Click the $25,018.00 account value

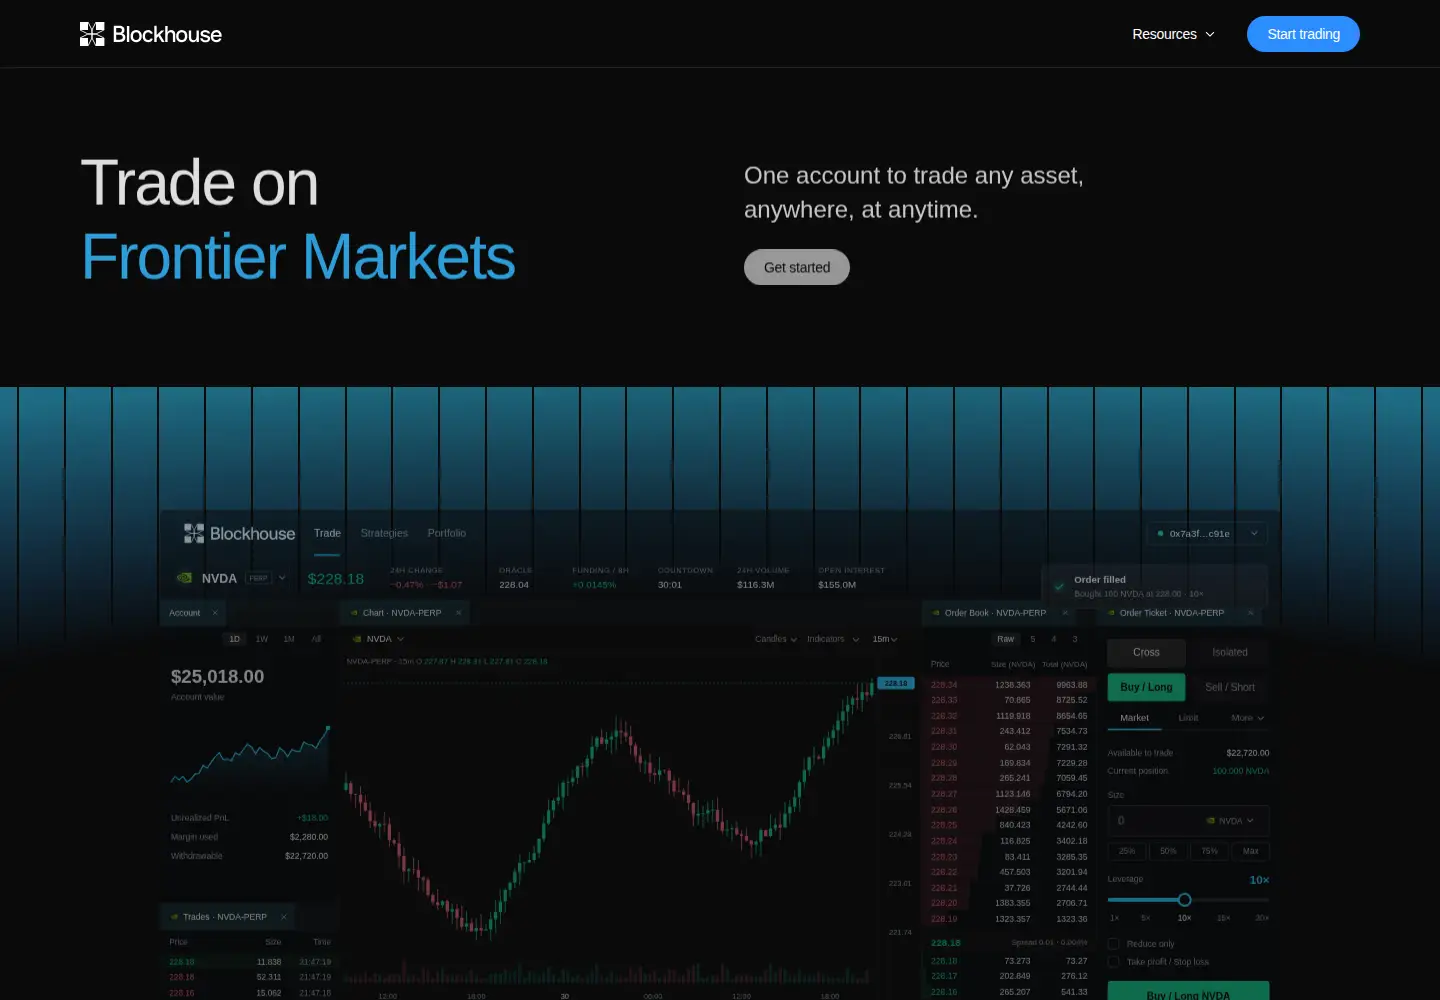tap(218, 677)
